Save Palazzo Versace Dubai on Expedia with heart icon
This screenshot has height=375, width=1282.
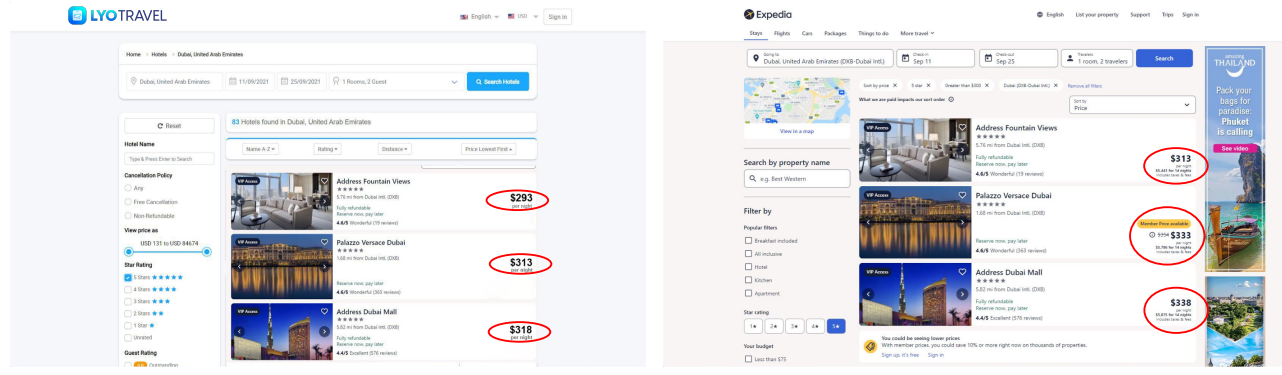(963, 193)
